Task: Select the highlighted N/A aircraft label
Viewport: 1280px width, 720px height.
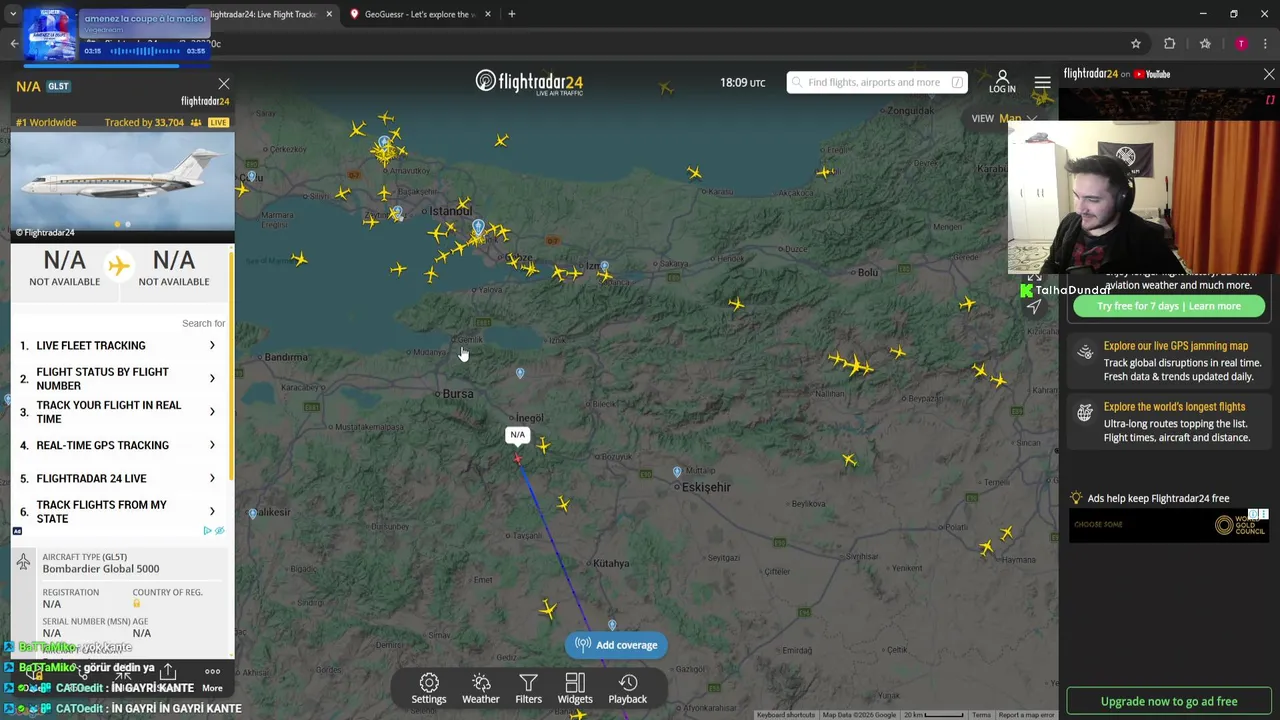Action: (517, 435)
